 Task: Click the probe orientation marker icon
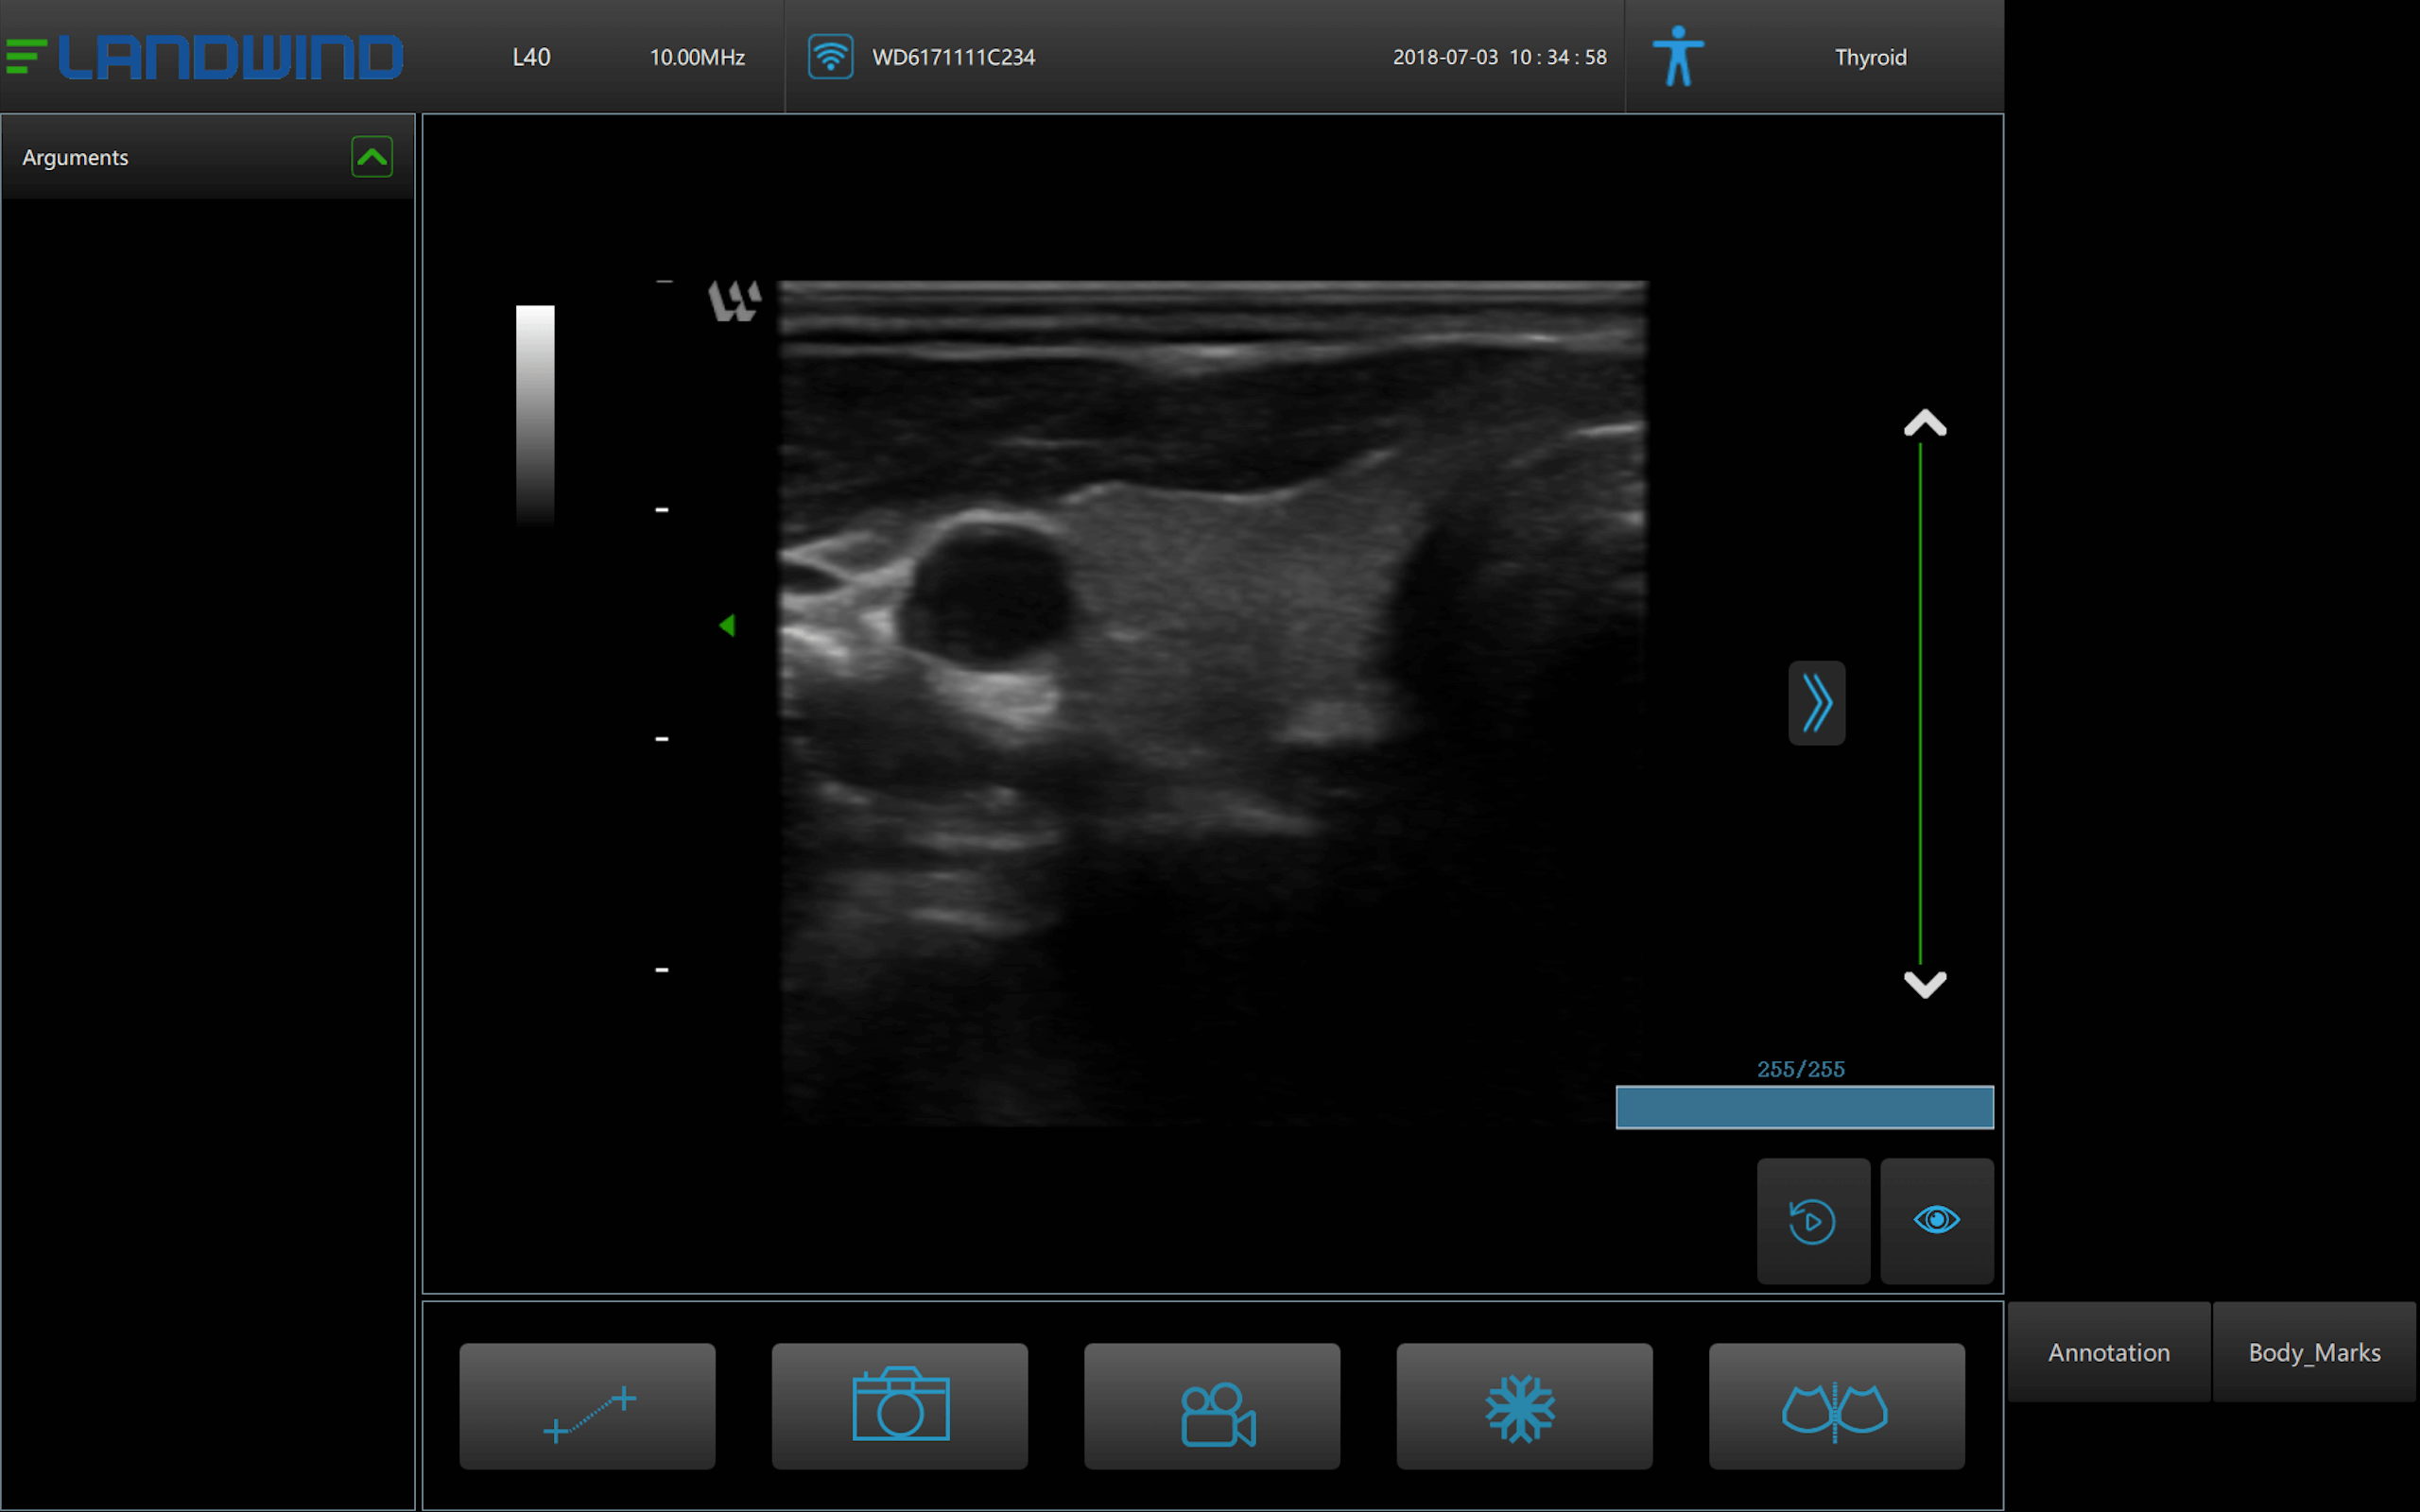[735, 300]
